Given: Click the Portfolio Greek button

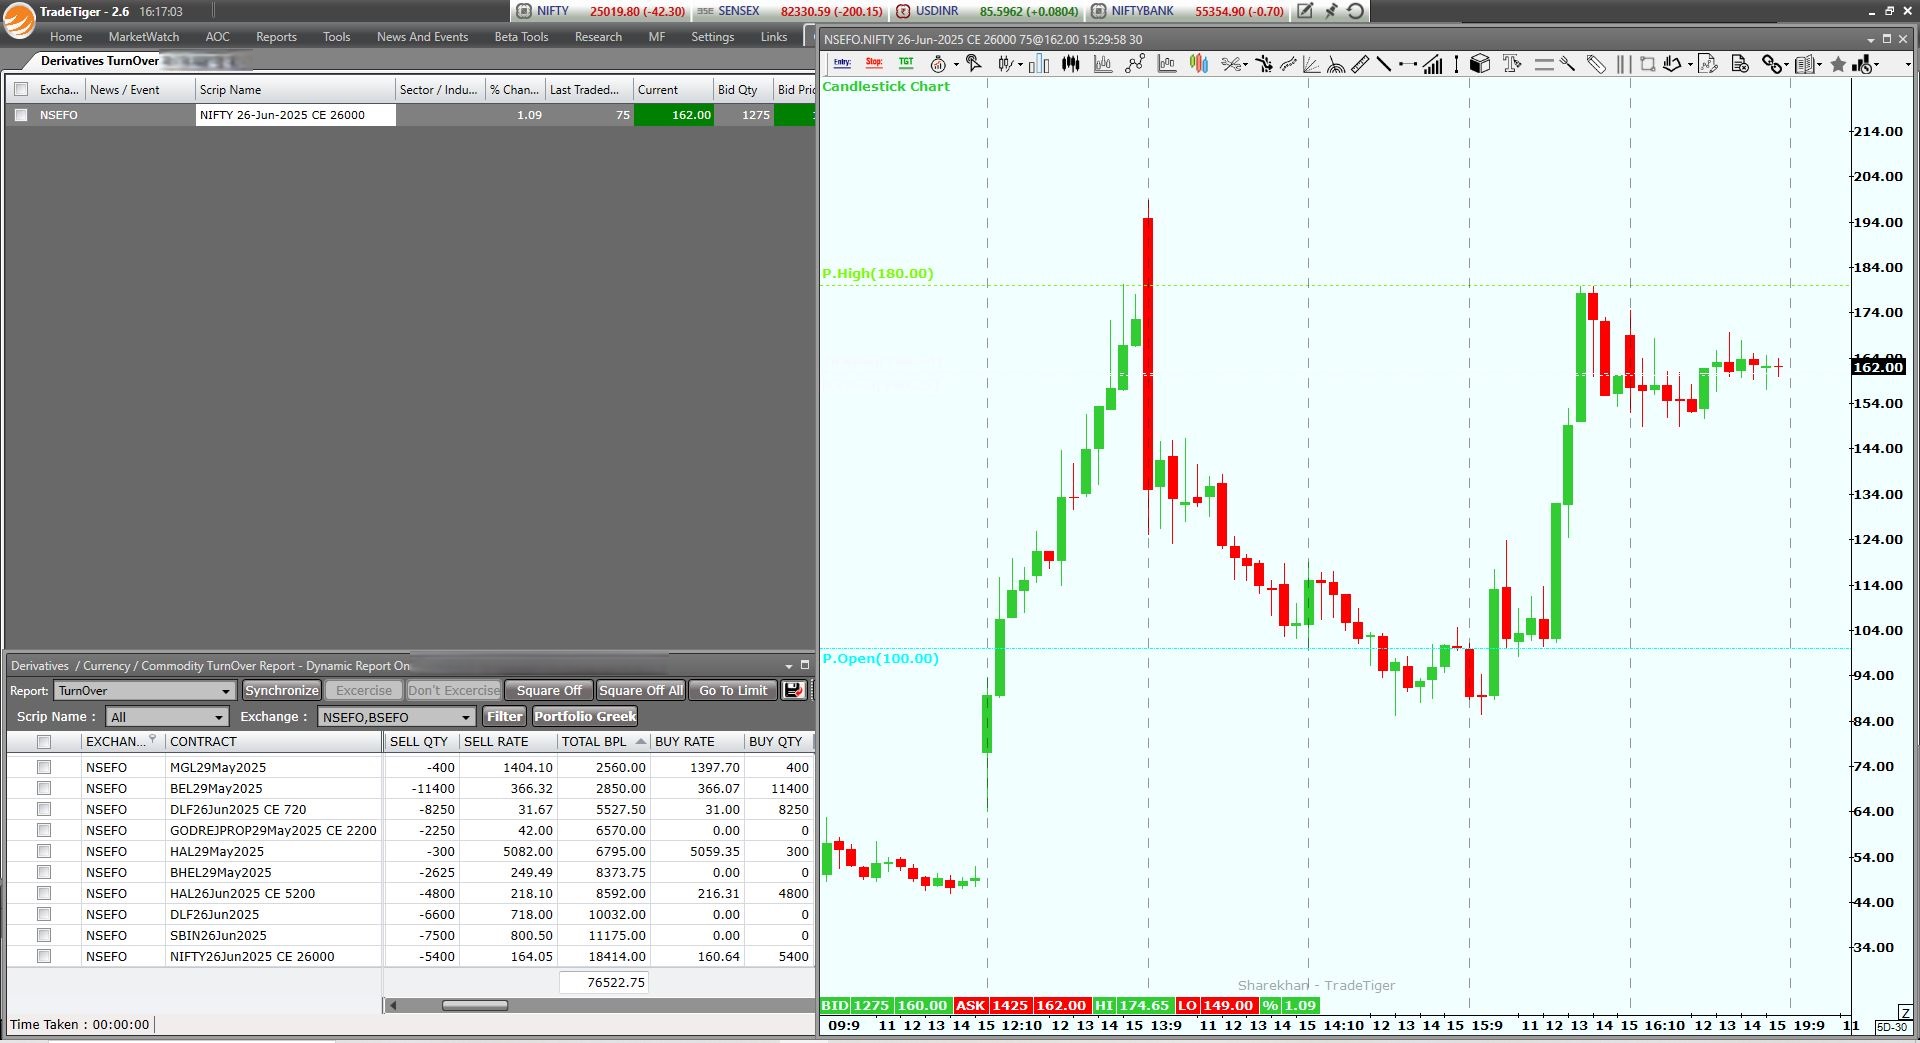Looking at the screenshot, I should pyautogui.click(x=585, y=716).
